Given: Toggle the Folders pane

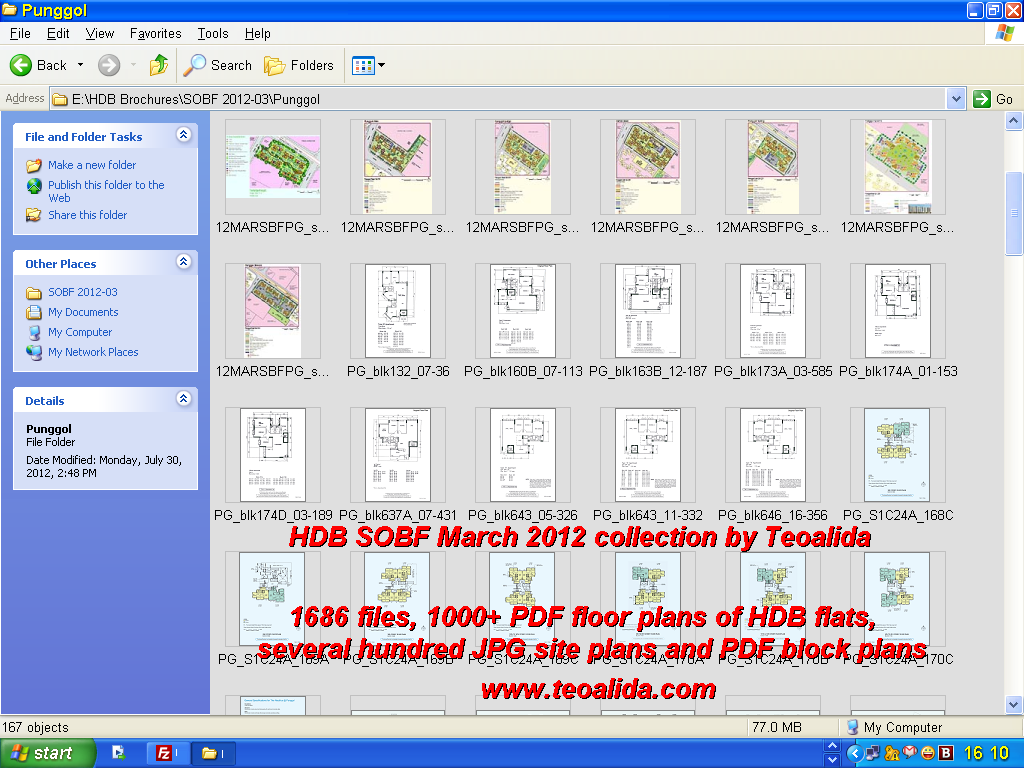Looking at the screenshot, I should point(298,65).
